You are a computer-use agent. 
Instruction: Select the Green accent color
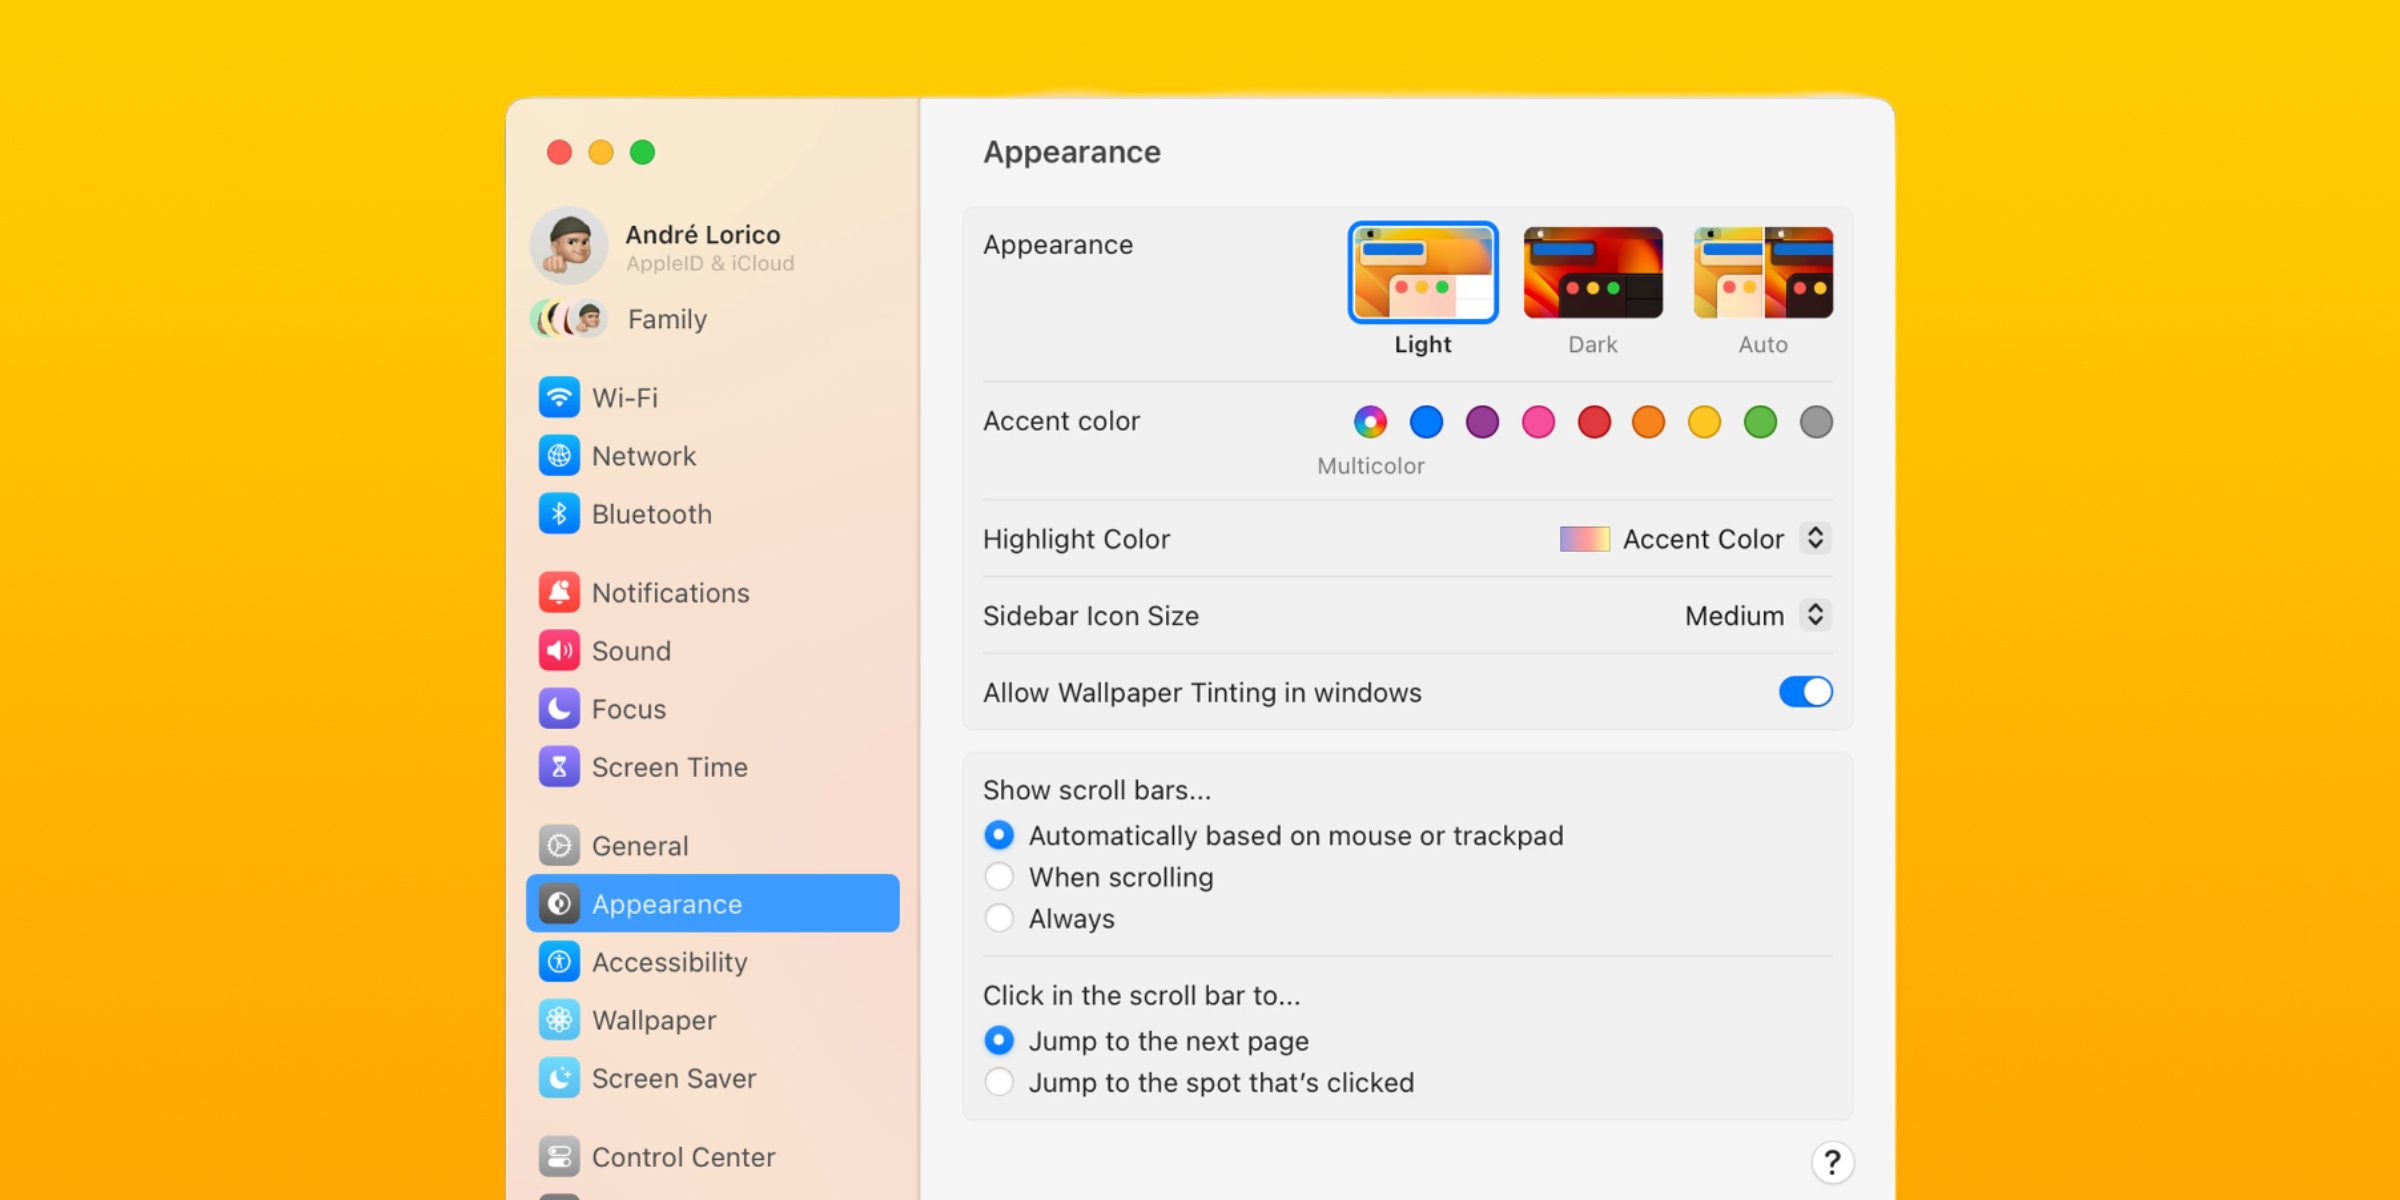[x=1762, y=421]
